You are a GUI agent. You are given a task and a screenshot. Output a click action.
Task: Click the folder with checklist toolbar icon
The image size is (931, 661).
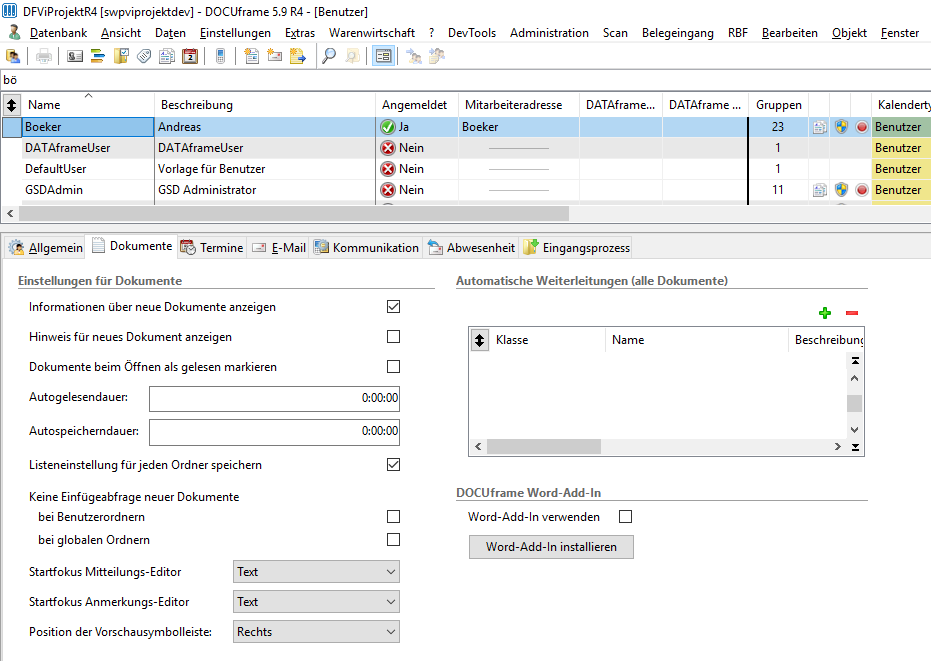pos(121,56)
